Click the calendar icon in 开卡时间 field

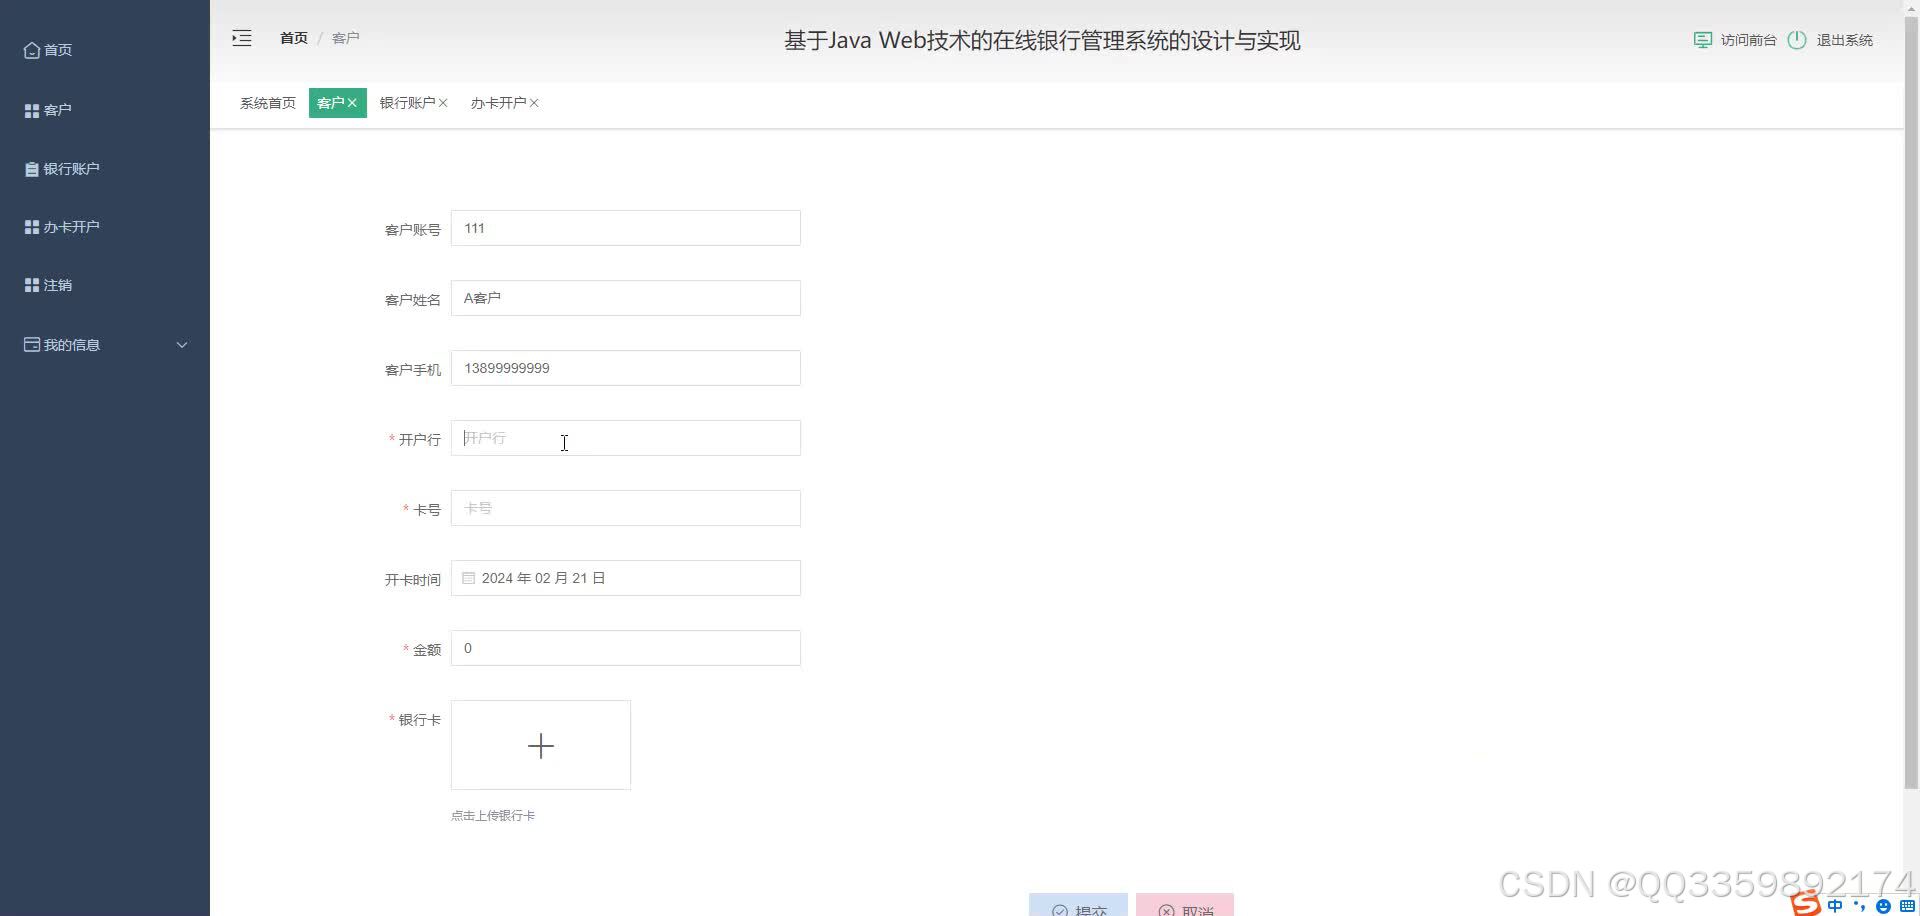tap(468, 578)
